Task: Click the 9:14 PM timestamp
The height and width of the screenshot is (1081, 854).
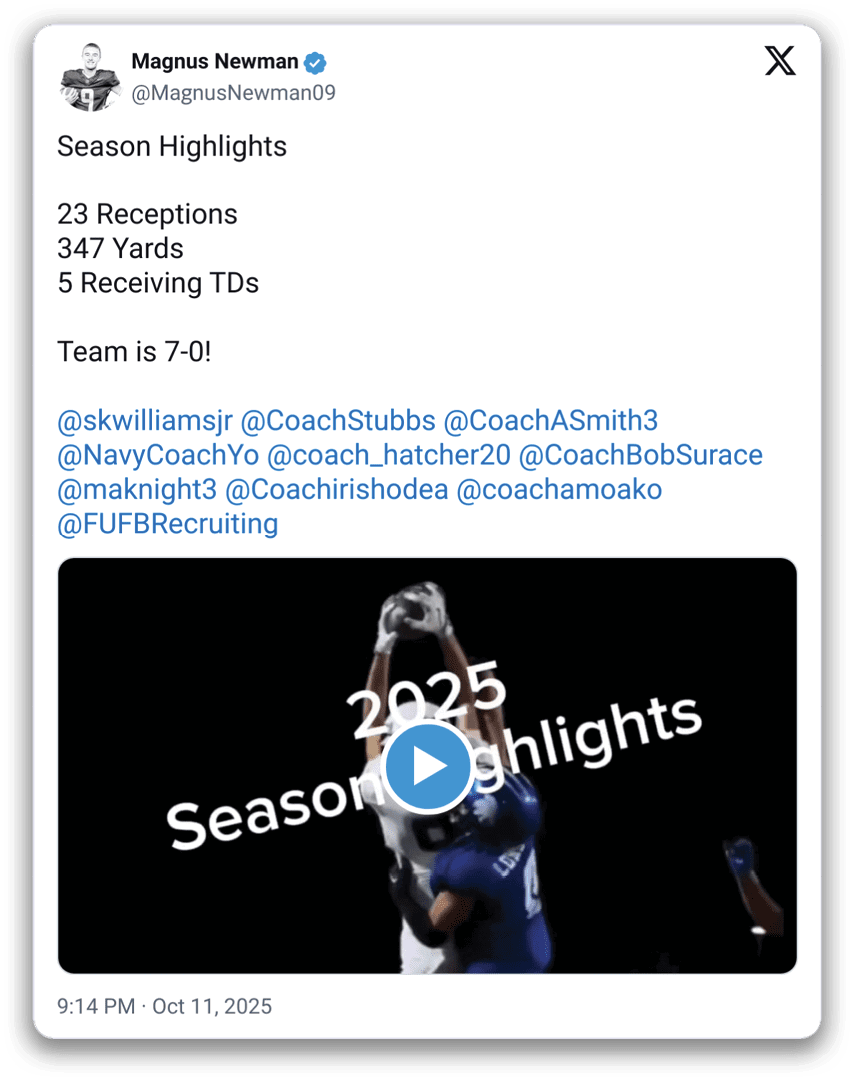Action: point(96,1007)
